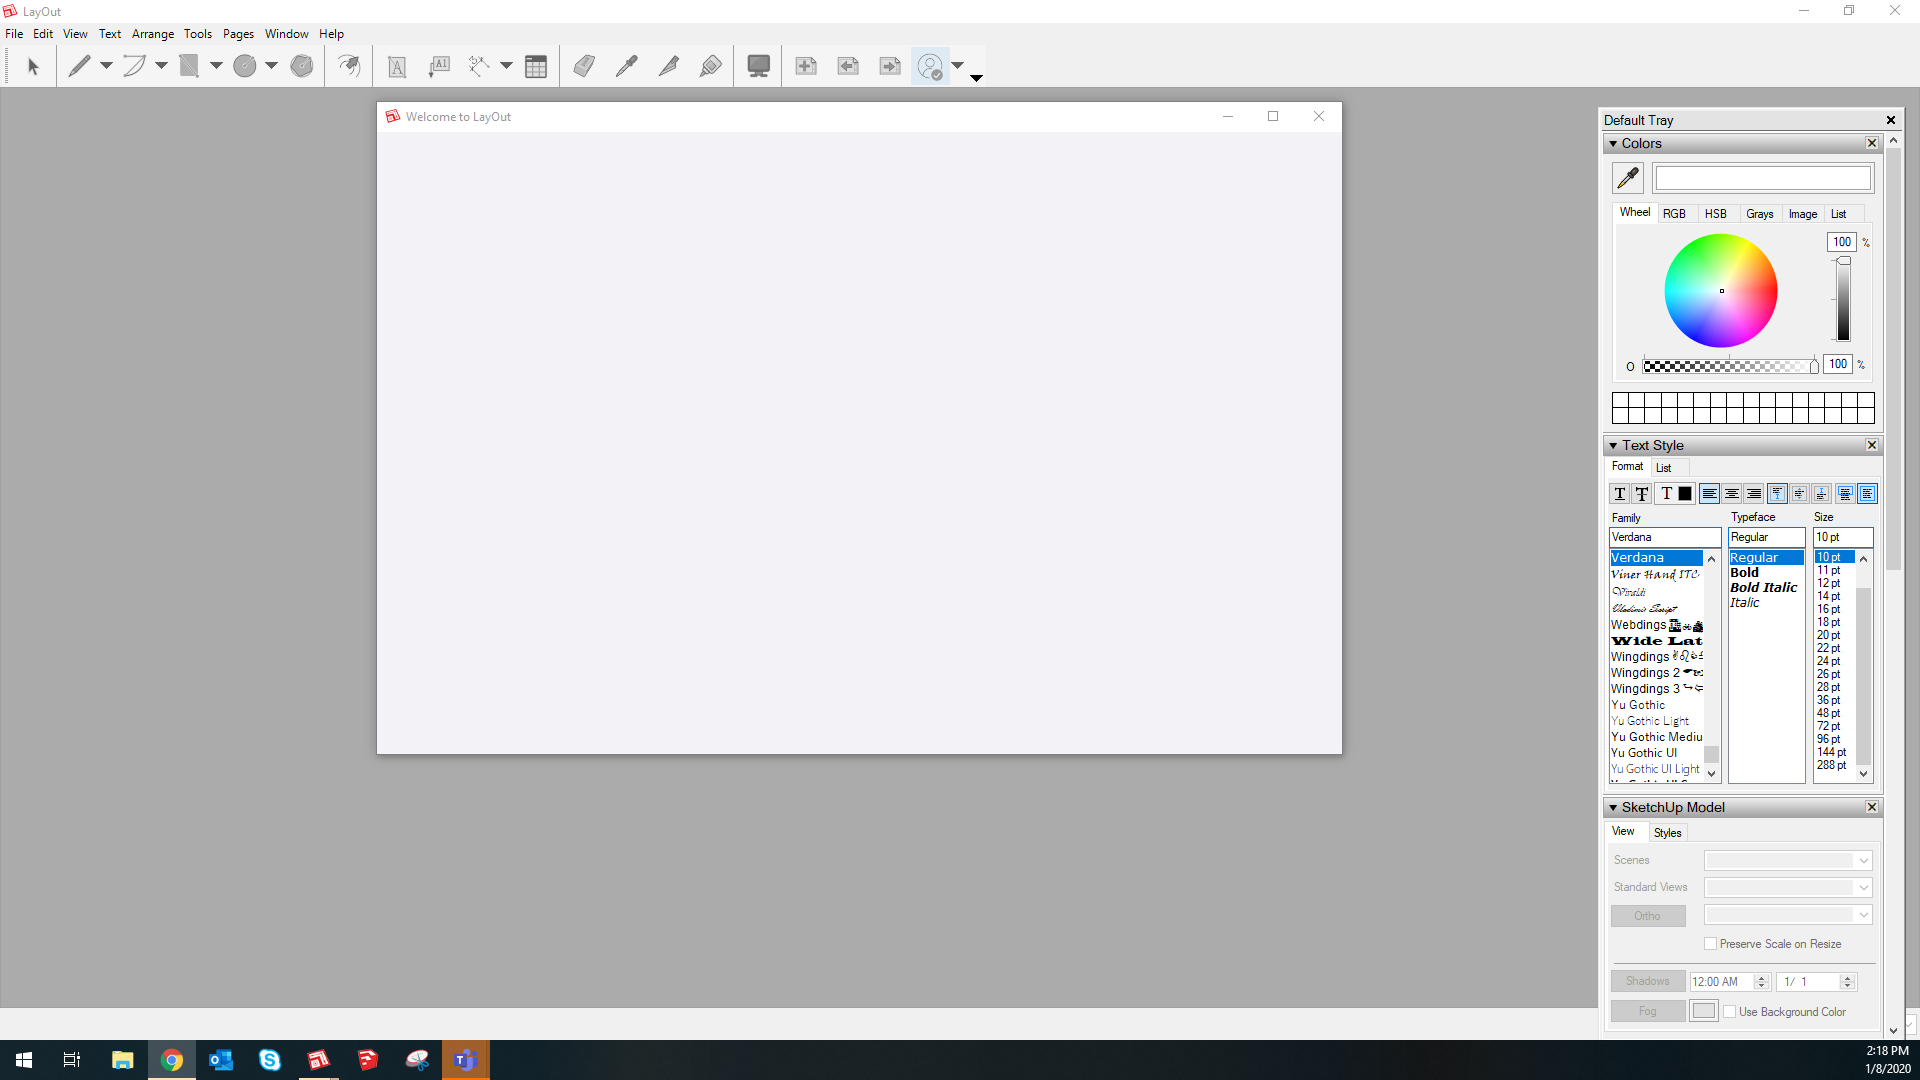Viewport: 1920px width, 1080px height.
Task: Click the black text color swatch
Action: coord(1685,494)
